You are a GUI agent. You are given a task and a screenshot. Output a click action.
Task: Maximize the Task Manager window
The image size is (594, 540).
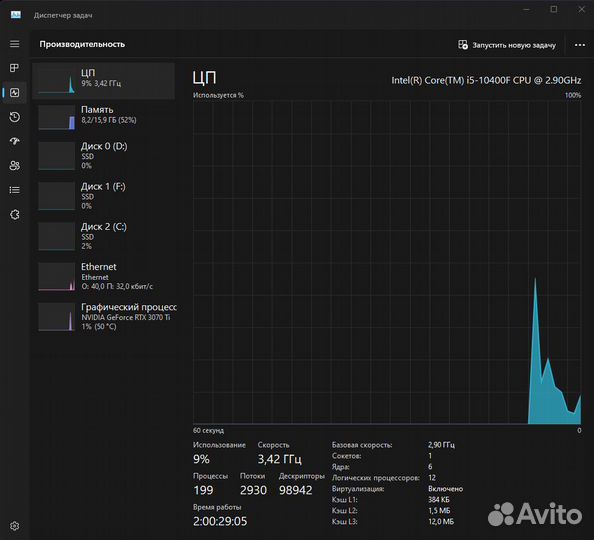[x=554, y=9]
